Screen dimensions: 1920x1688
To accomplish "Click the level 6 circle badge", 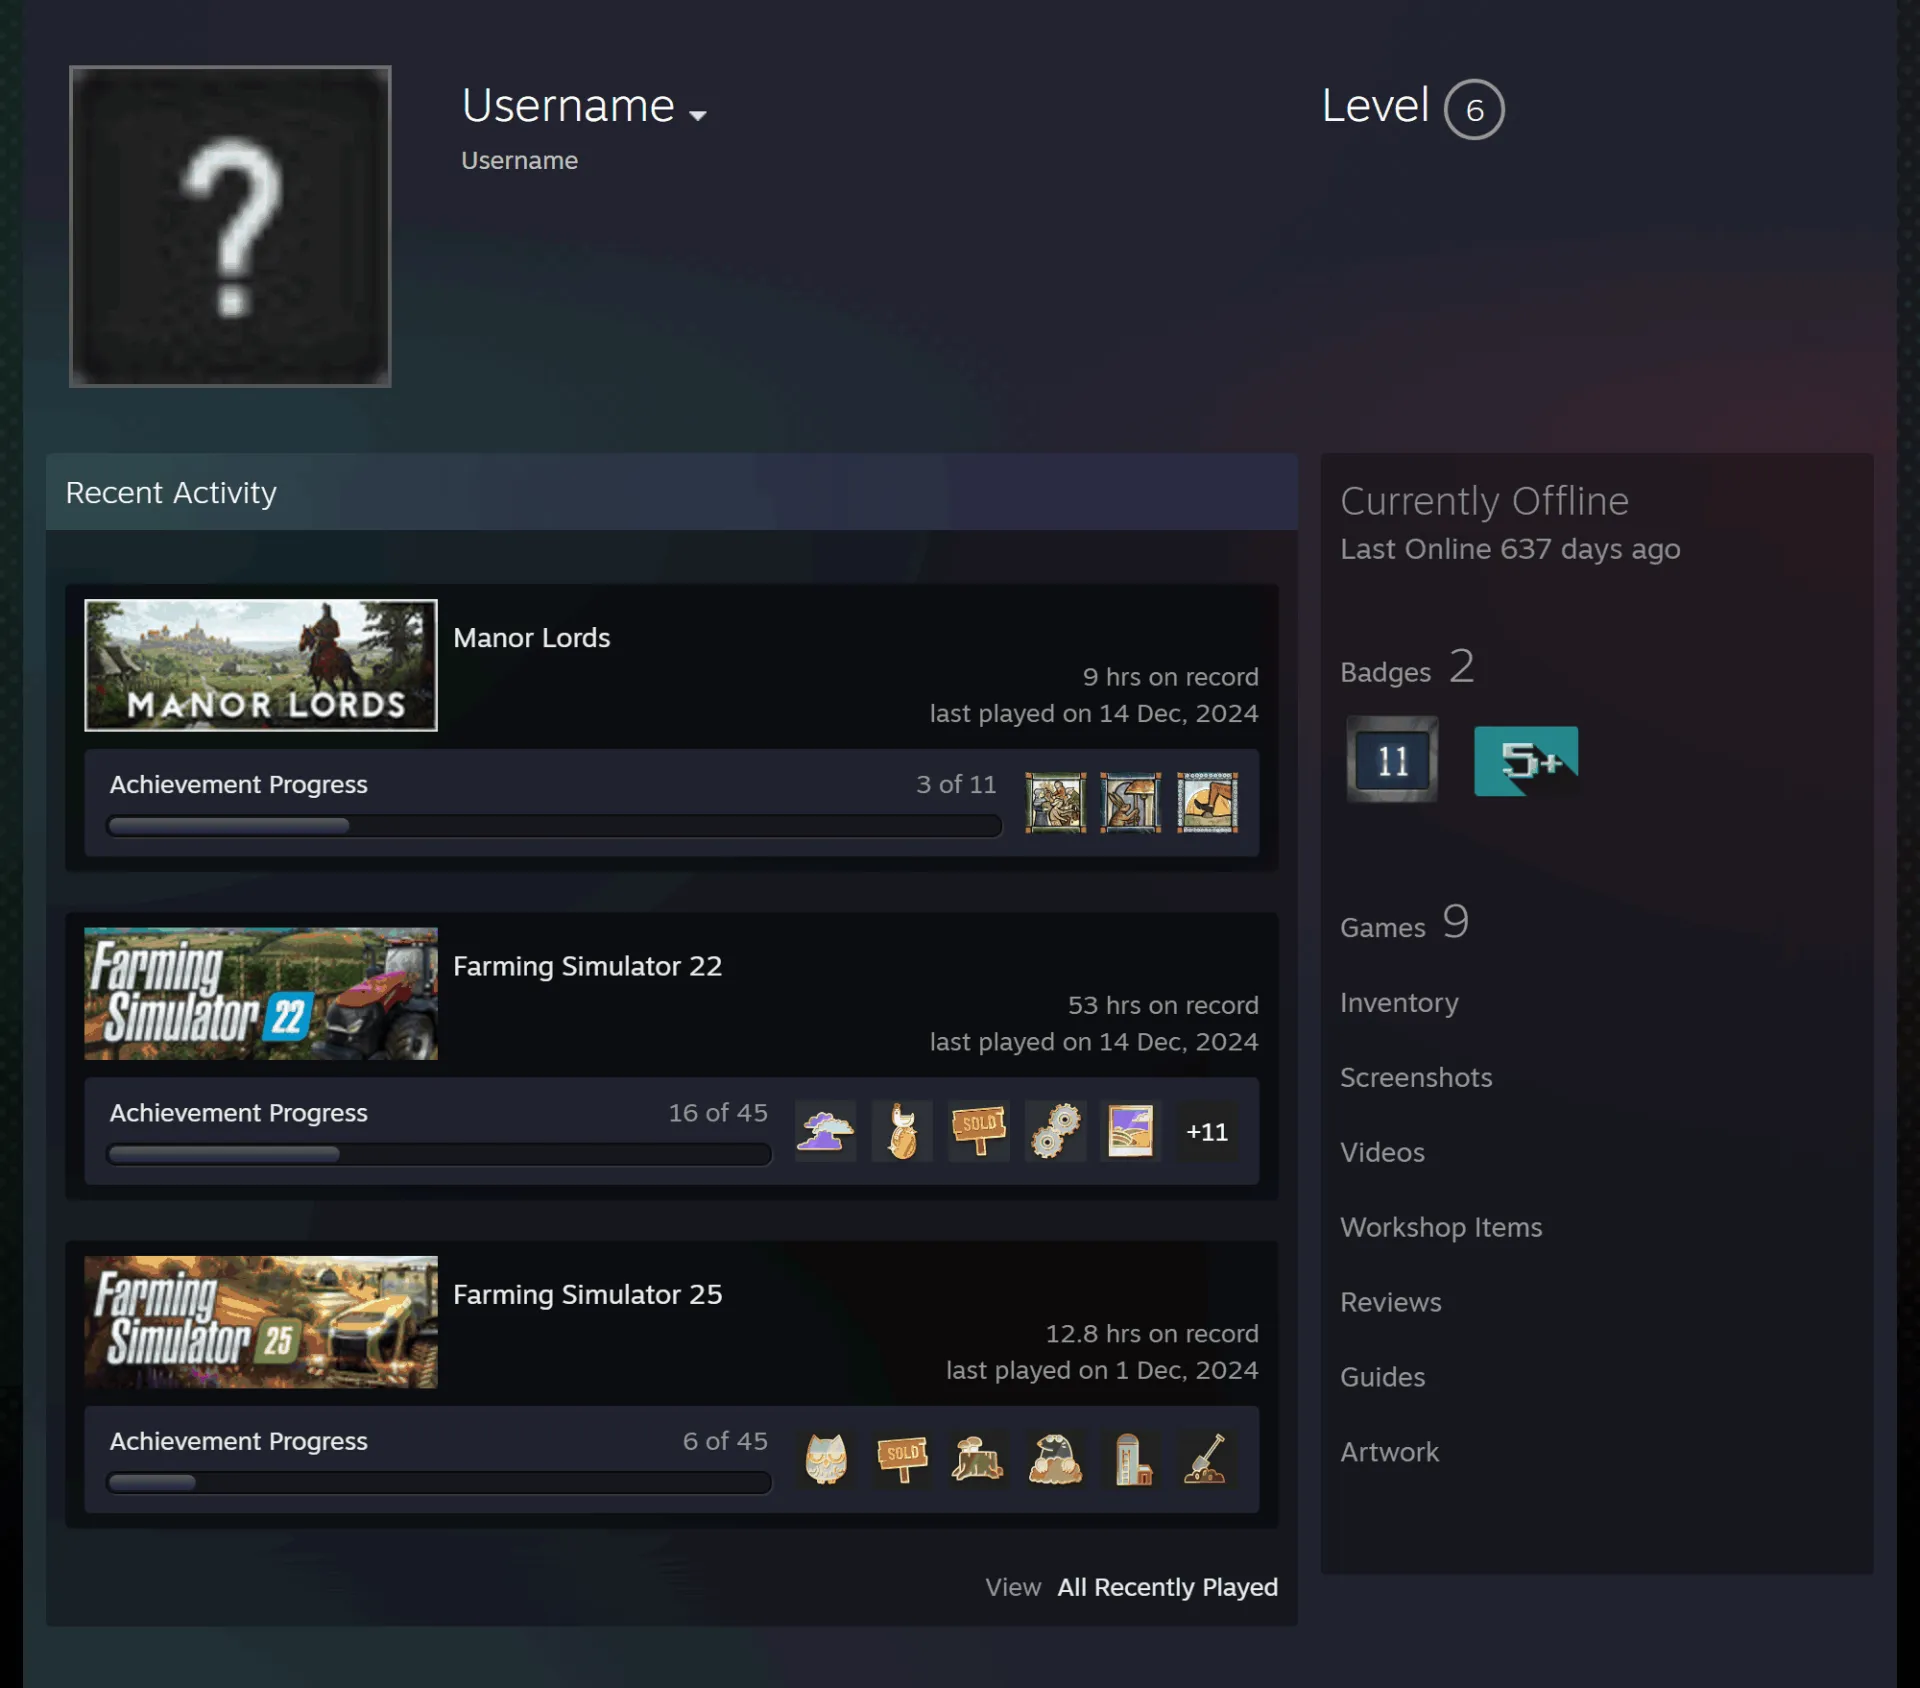I will (1474, 109).
